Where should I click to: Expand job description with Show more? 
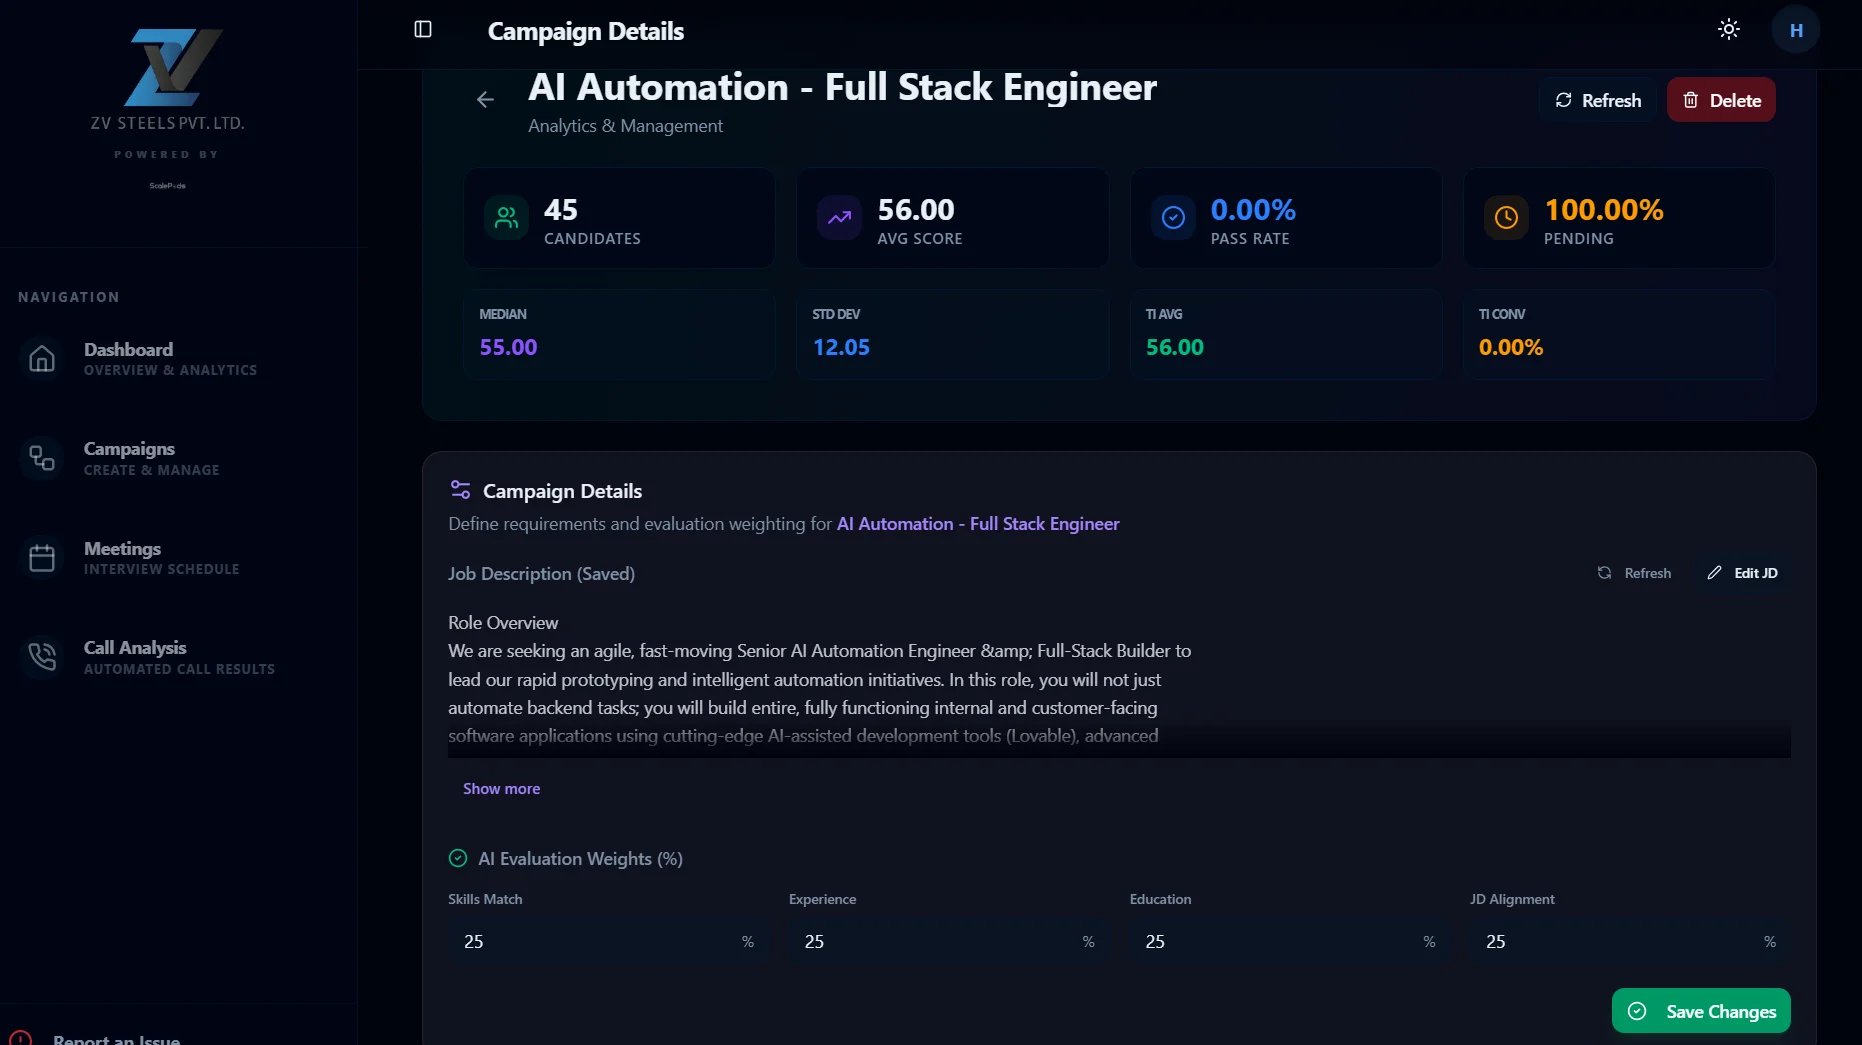(x=501, y=789)
